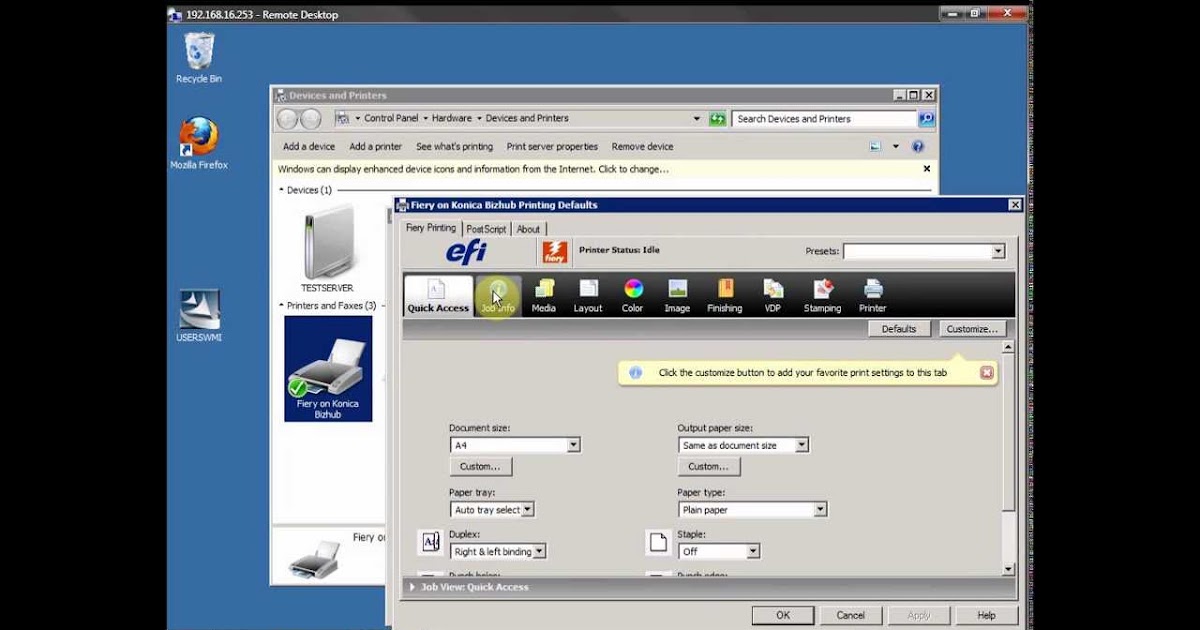Open Print server properties

point(552,146)
